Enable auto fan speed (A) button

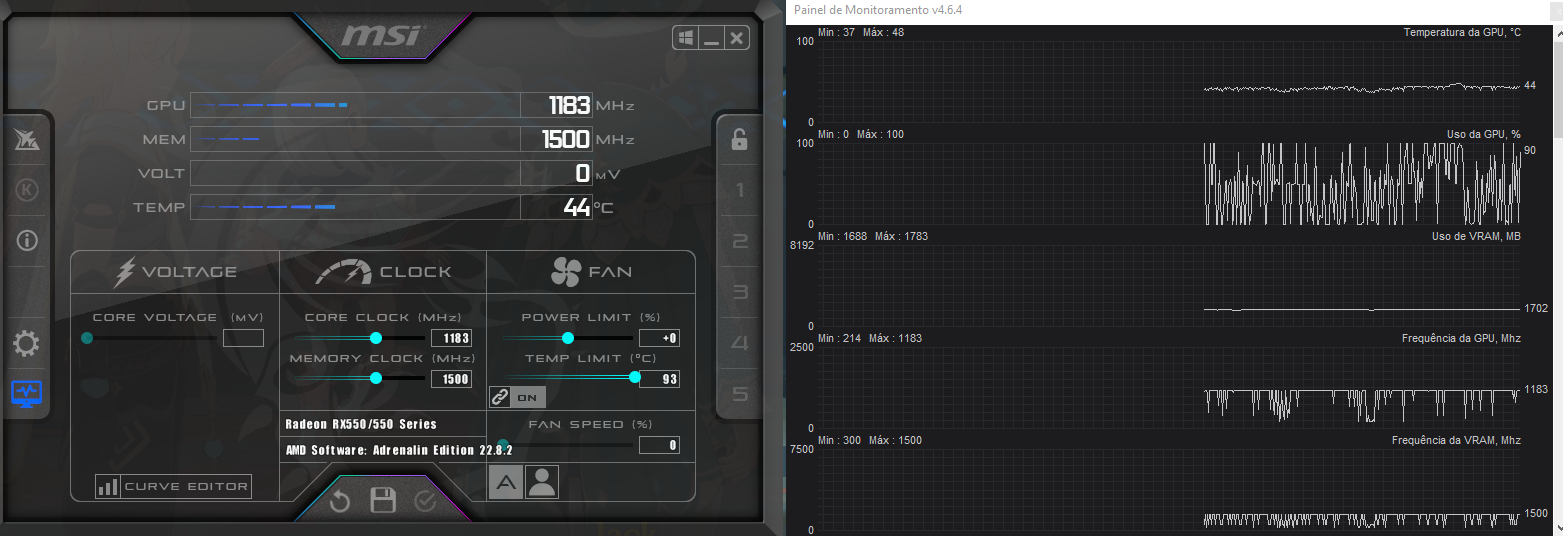[x=506, y=483]
